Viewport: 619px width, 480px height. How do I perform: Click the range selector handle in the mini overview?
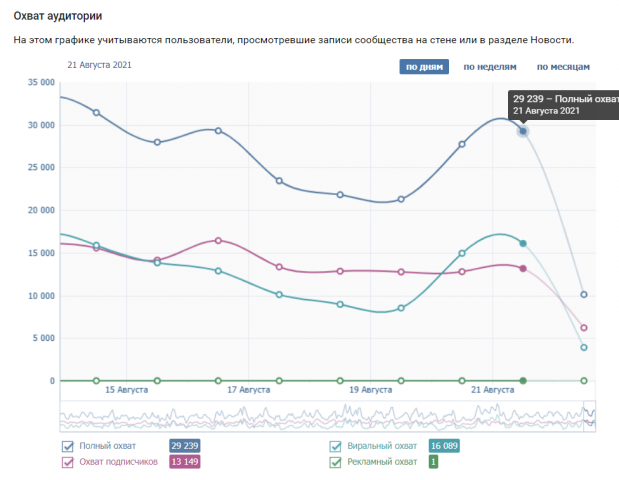point(589,417)
